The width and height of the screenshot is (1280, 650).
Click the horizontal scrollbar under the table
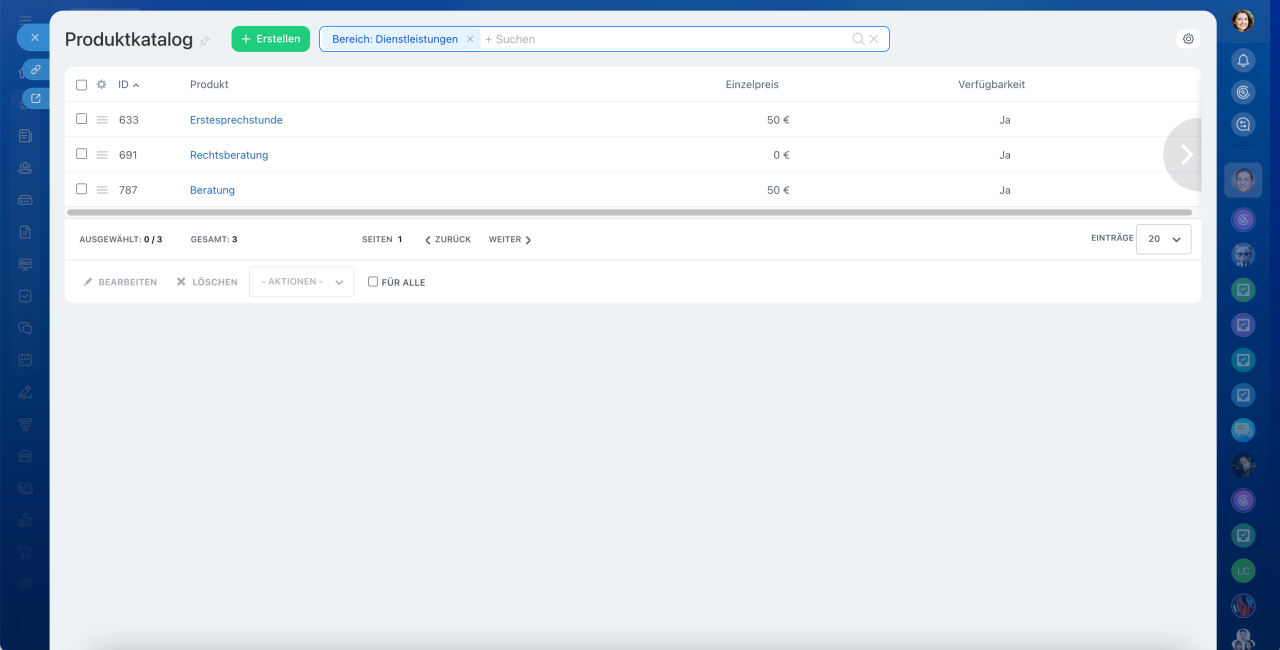pos(629,212)
